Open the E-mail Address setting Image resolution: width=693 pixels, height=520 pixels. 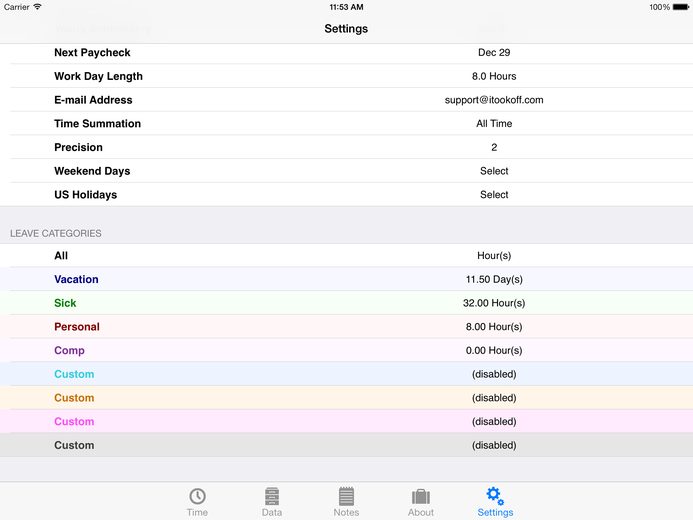[x=346, y=100]
